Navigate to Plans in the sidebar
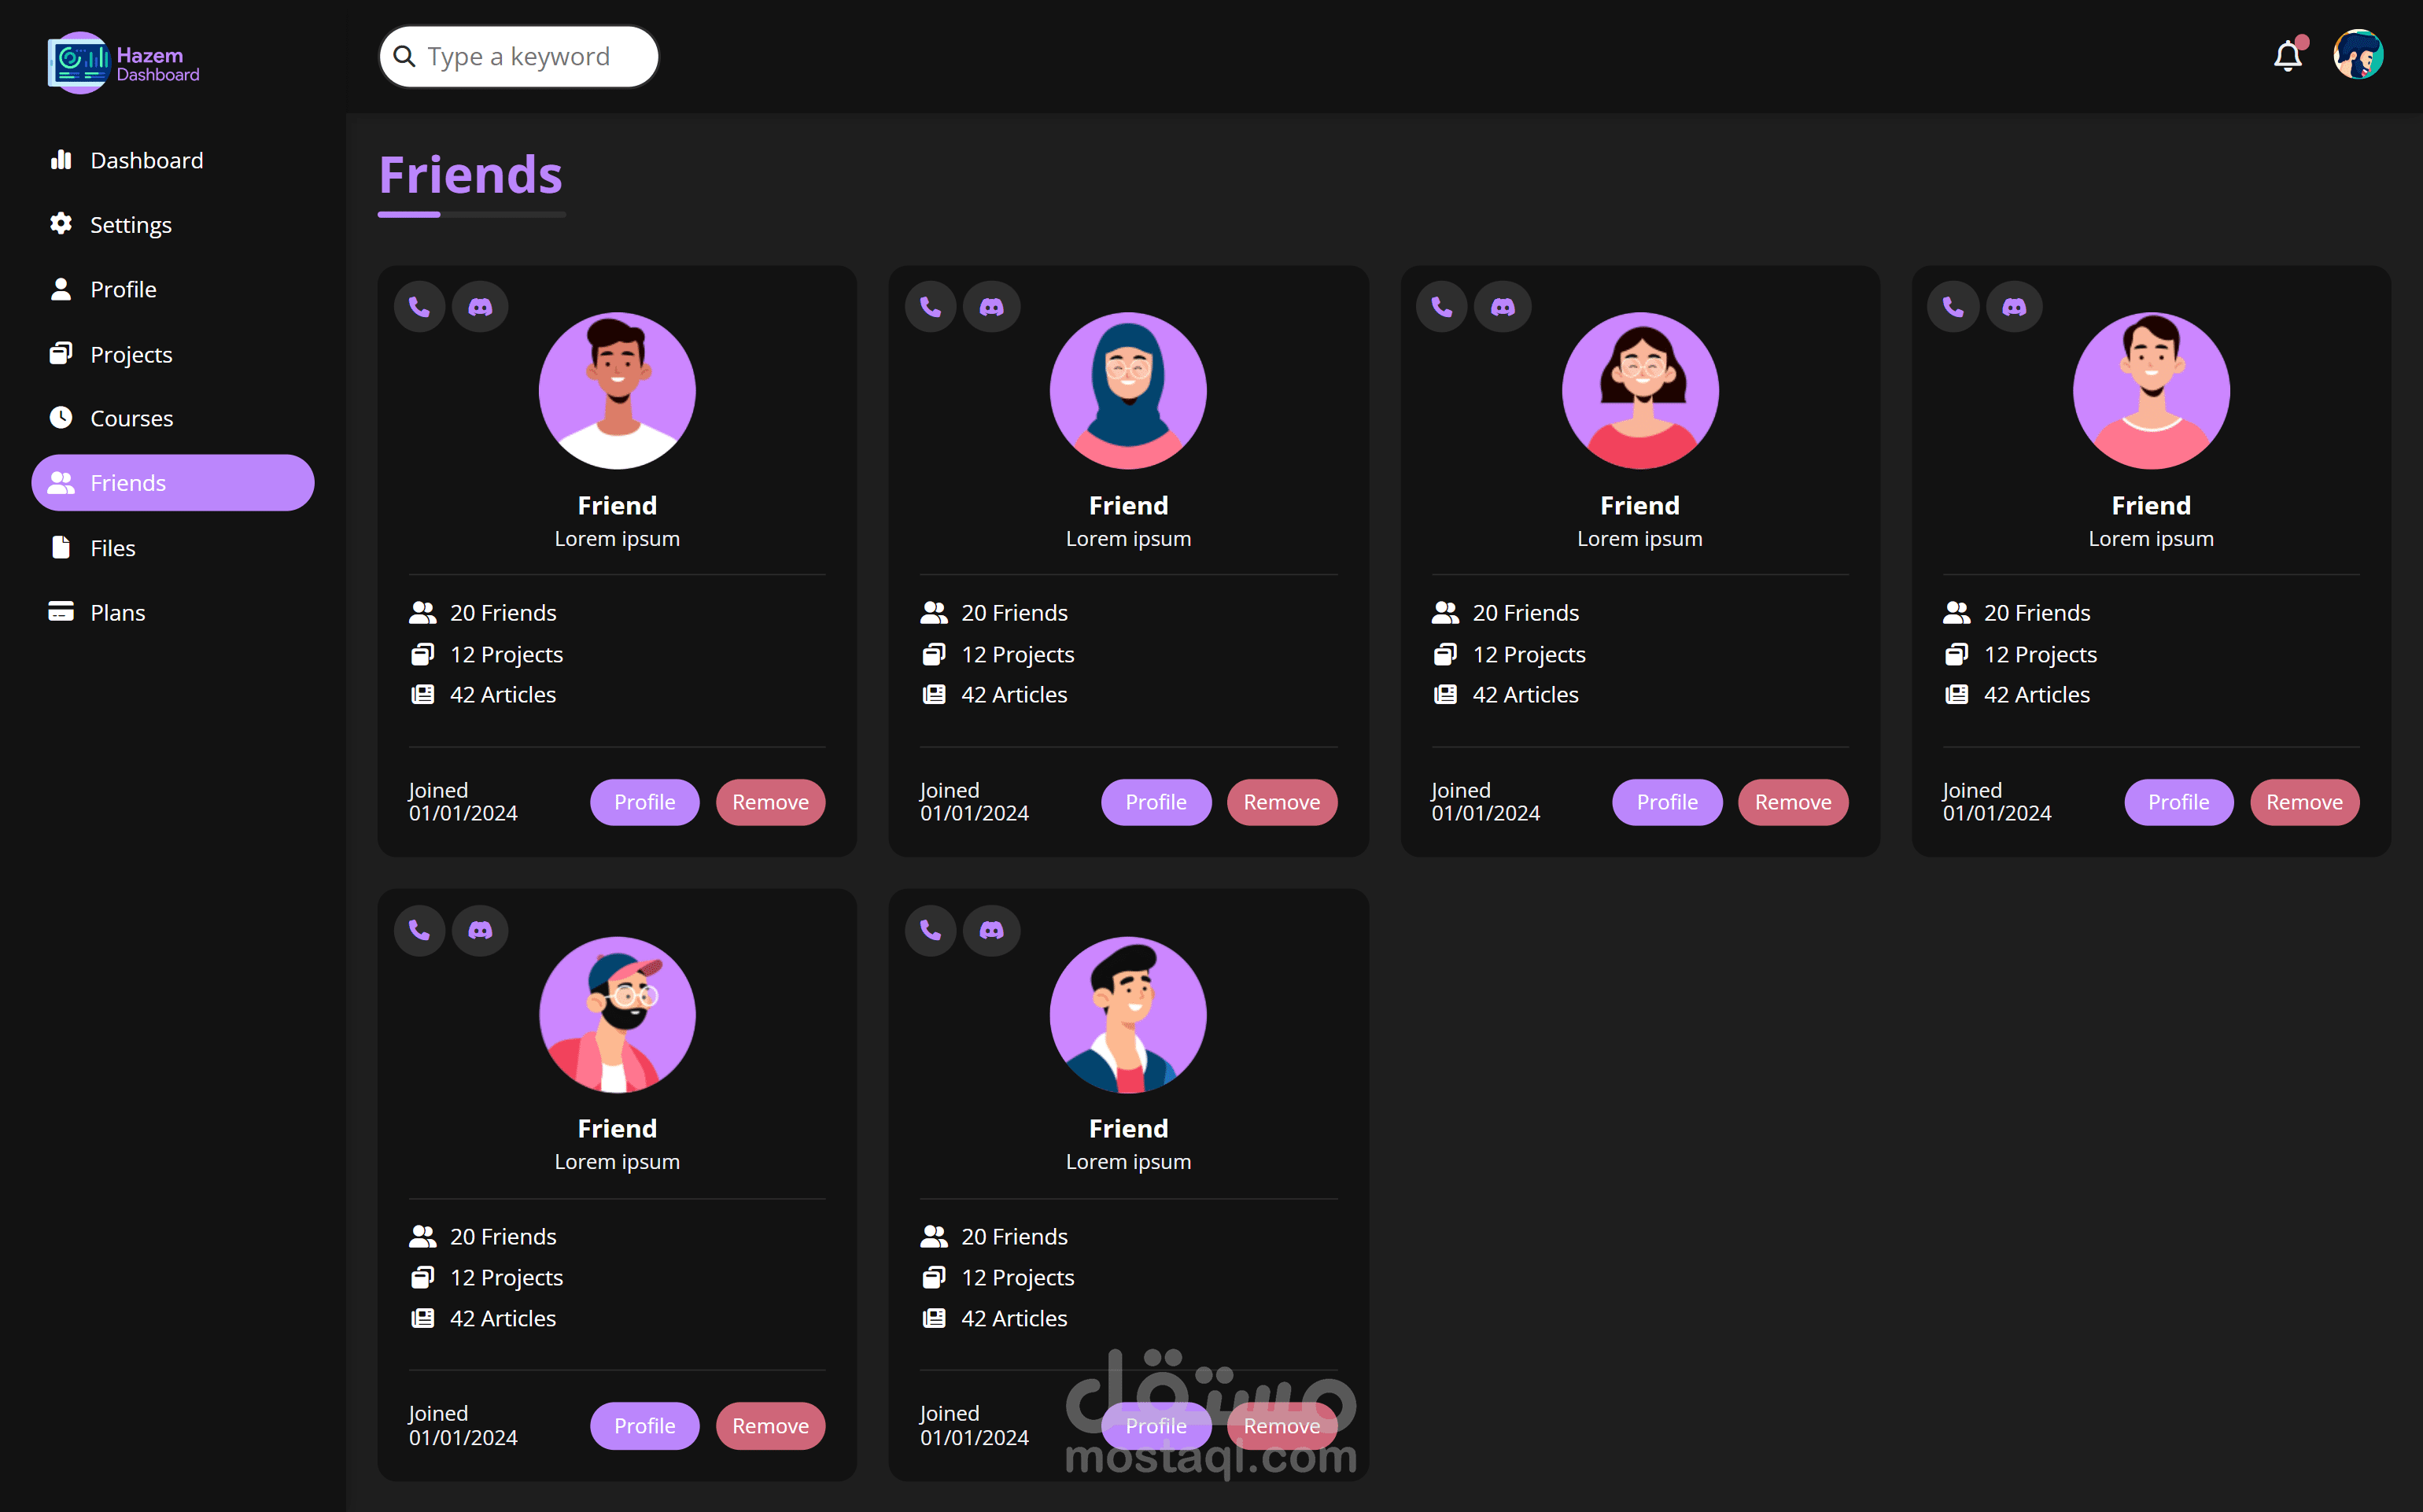Image resolution: width=2423 pixels, height=1512 pixels. [x=117, y=612]
